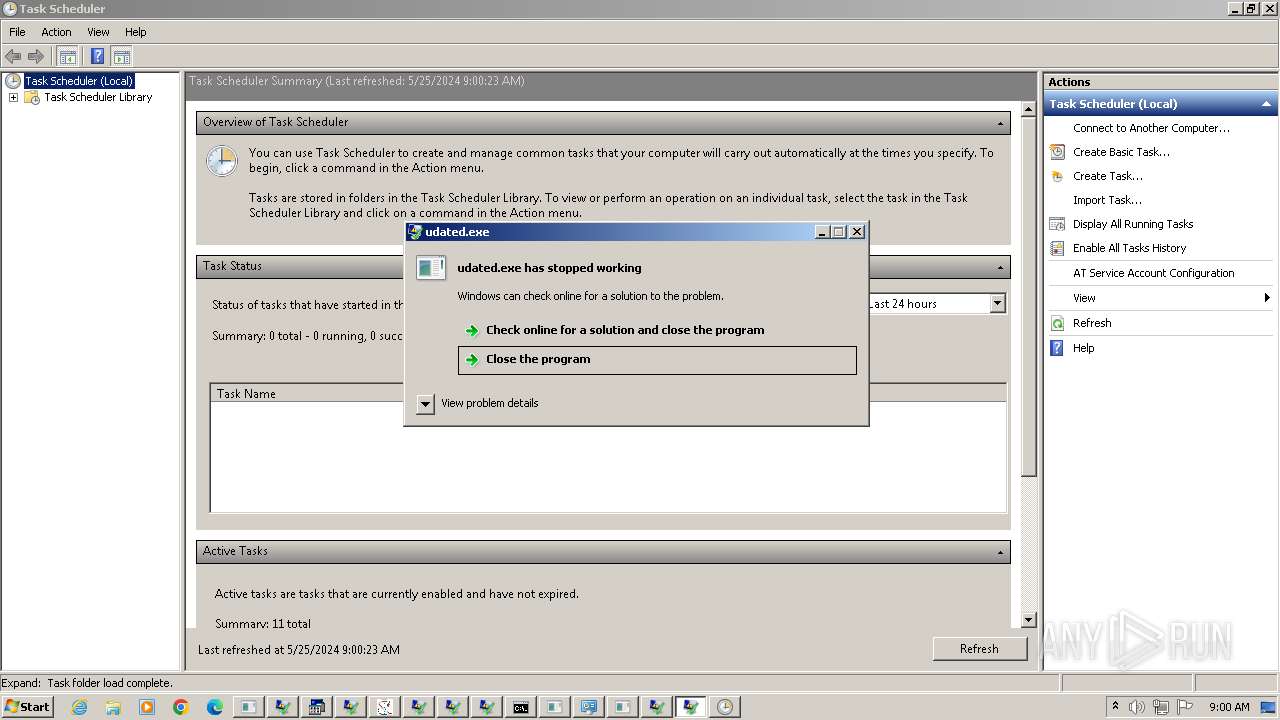Click the Create Task icon in Actions
The image size is (1280, 720).
click(x=1057, y=176)
